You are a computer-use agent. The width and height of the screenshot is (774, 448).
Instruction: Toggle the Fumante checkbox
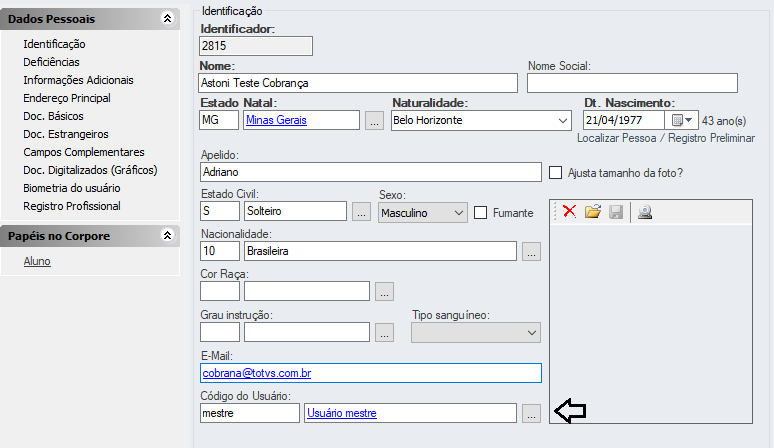(x=480, y=213)
